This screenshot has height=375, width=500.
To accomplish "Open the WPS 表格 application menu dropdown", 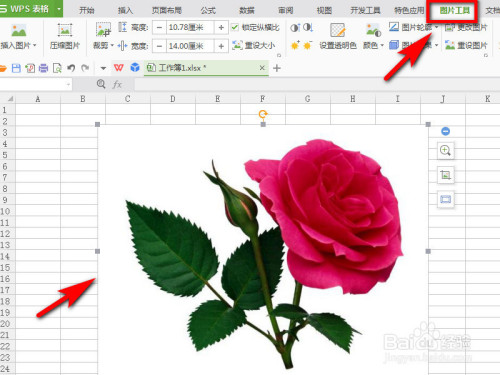I will (x=59, y=9).
